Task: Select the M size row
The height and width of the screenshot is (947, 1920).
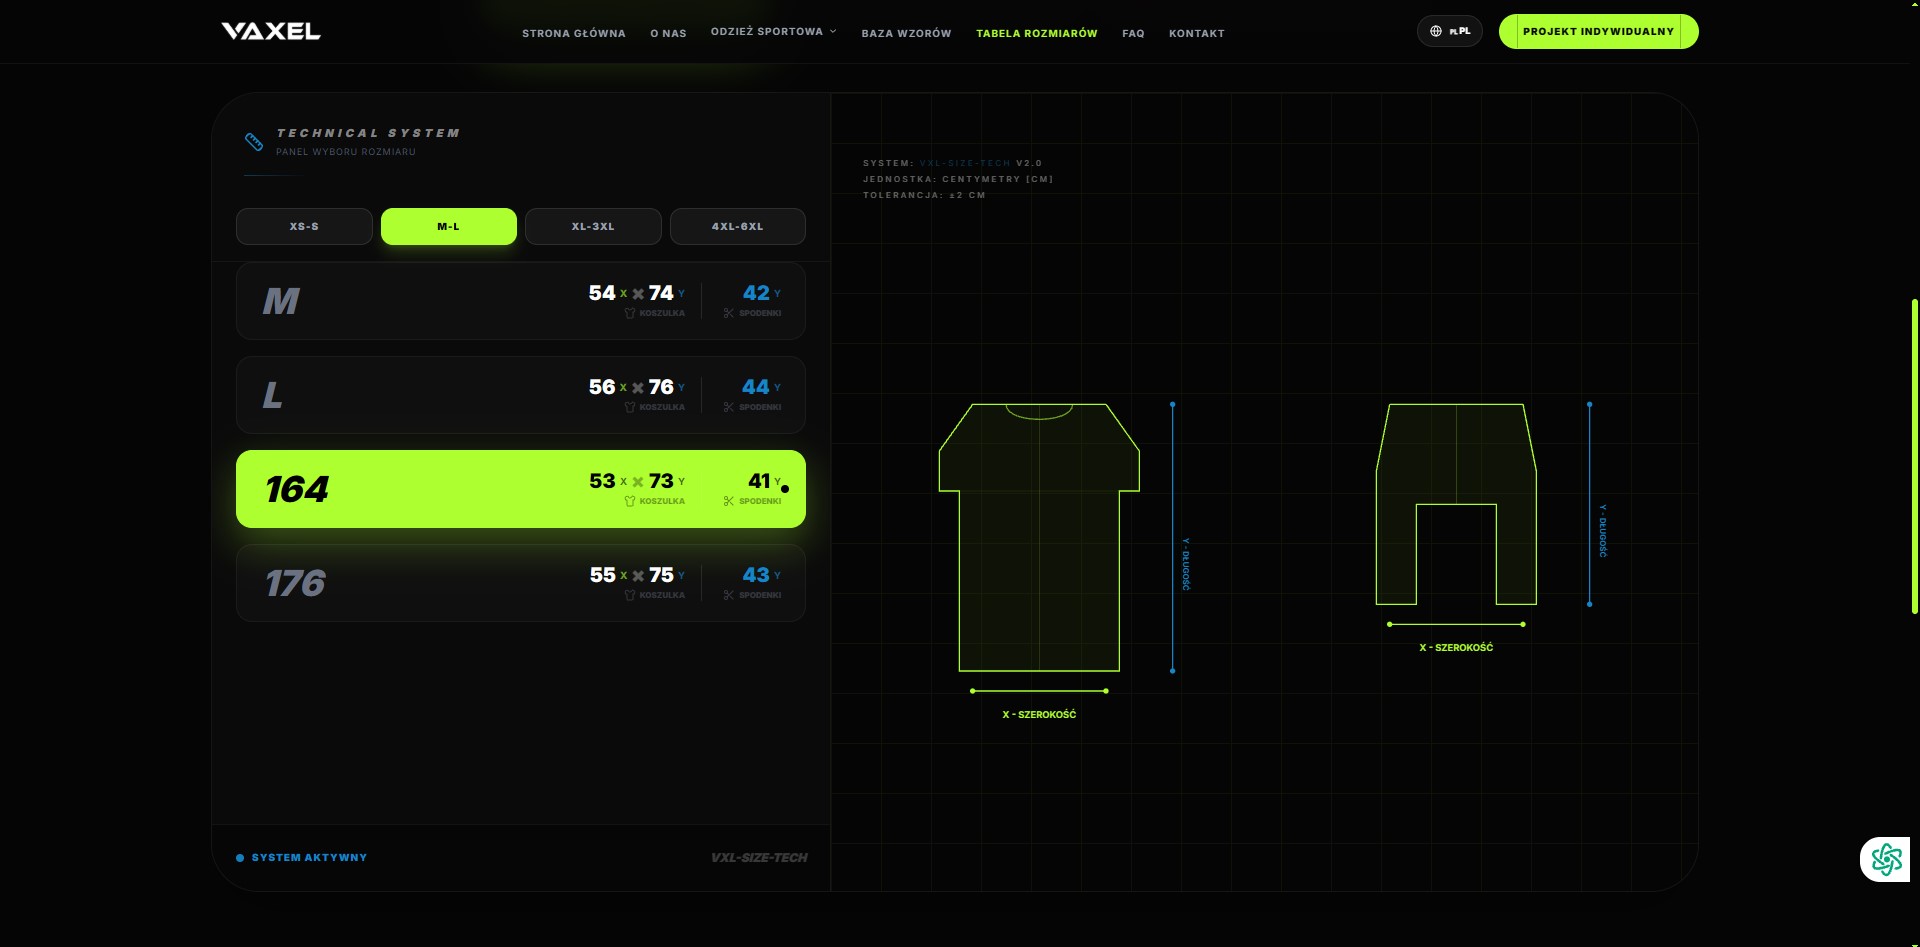Action: [x=521, y=301]
